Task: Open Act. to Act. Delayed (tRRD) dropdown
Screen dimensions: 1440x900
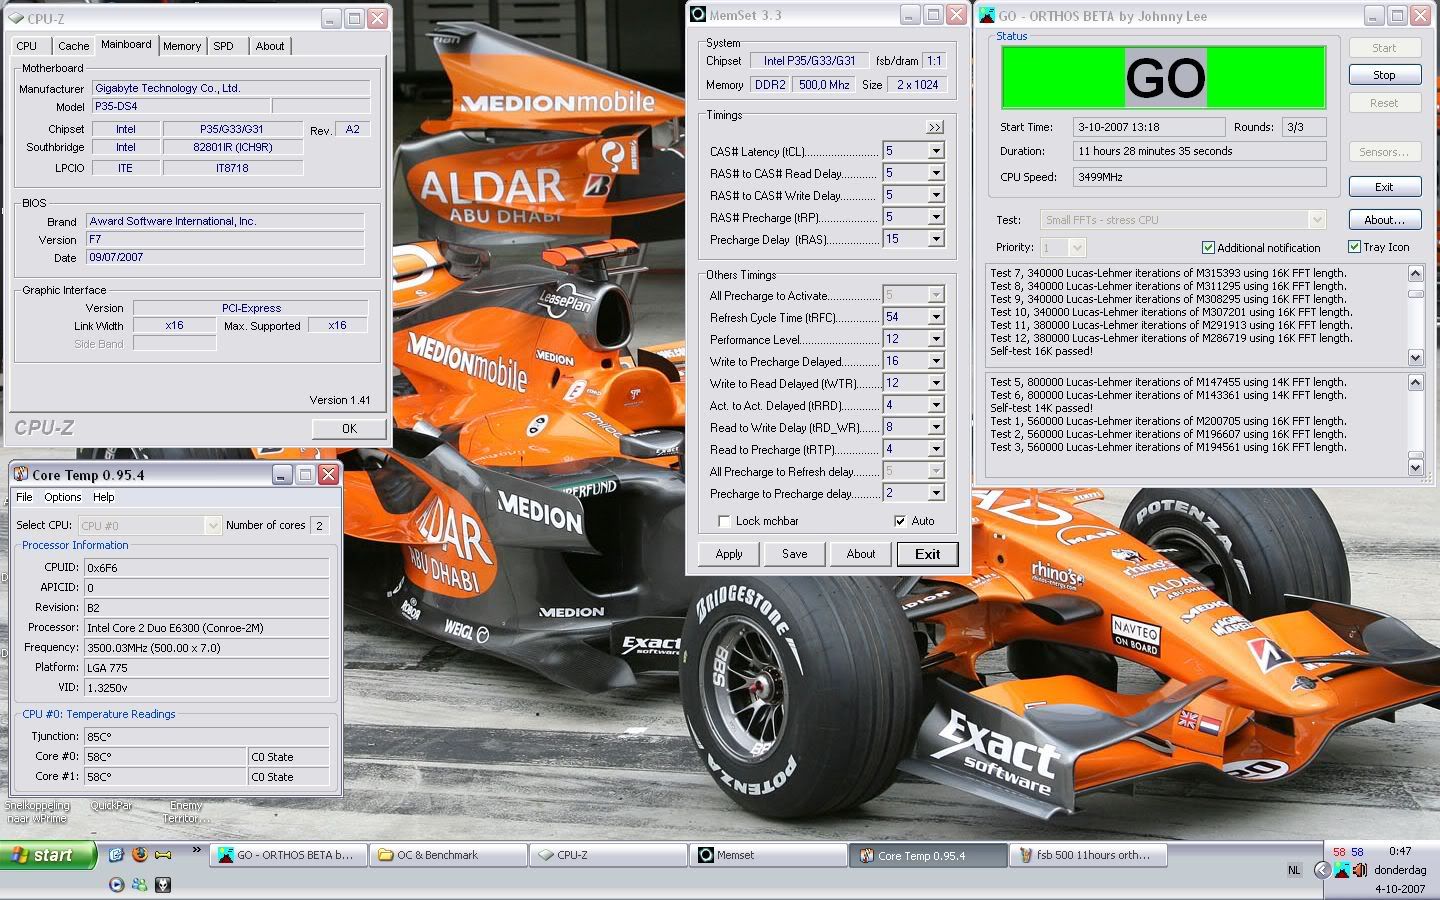Action: pos(936,405)
